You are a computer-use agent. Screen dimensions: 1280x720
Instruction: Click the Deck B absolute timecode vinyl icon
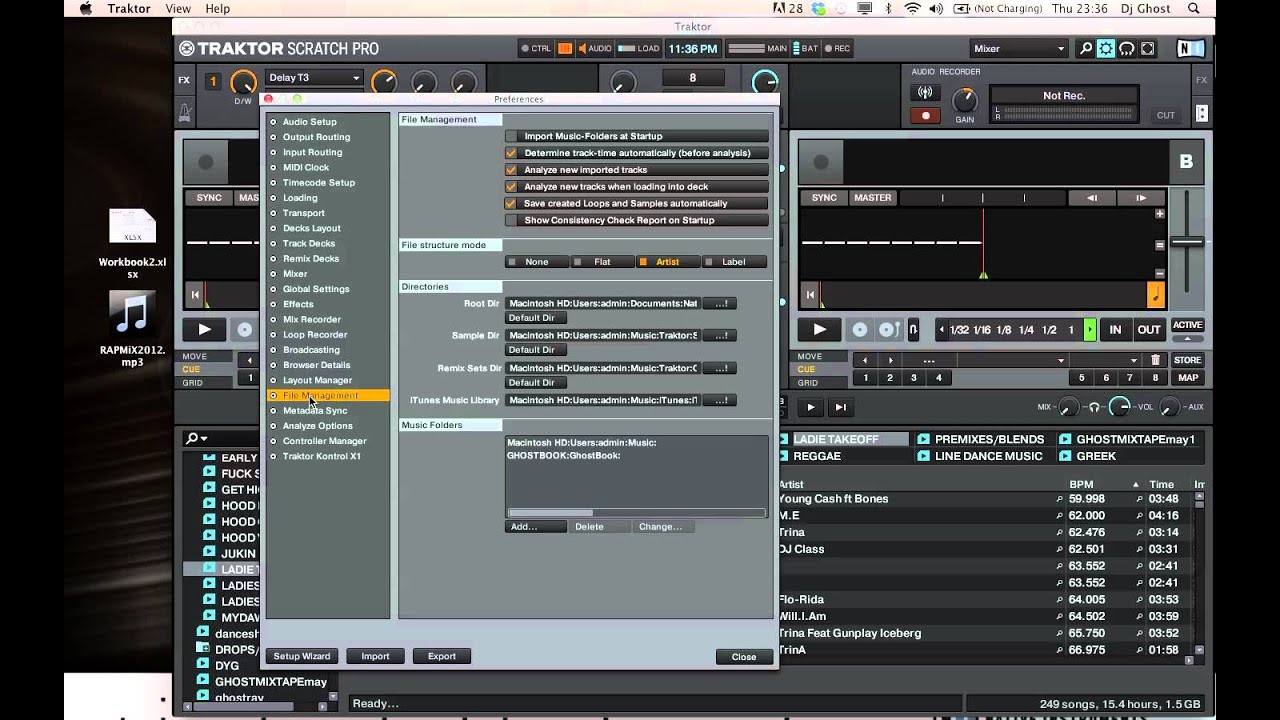[860, 330]
